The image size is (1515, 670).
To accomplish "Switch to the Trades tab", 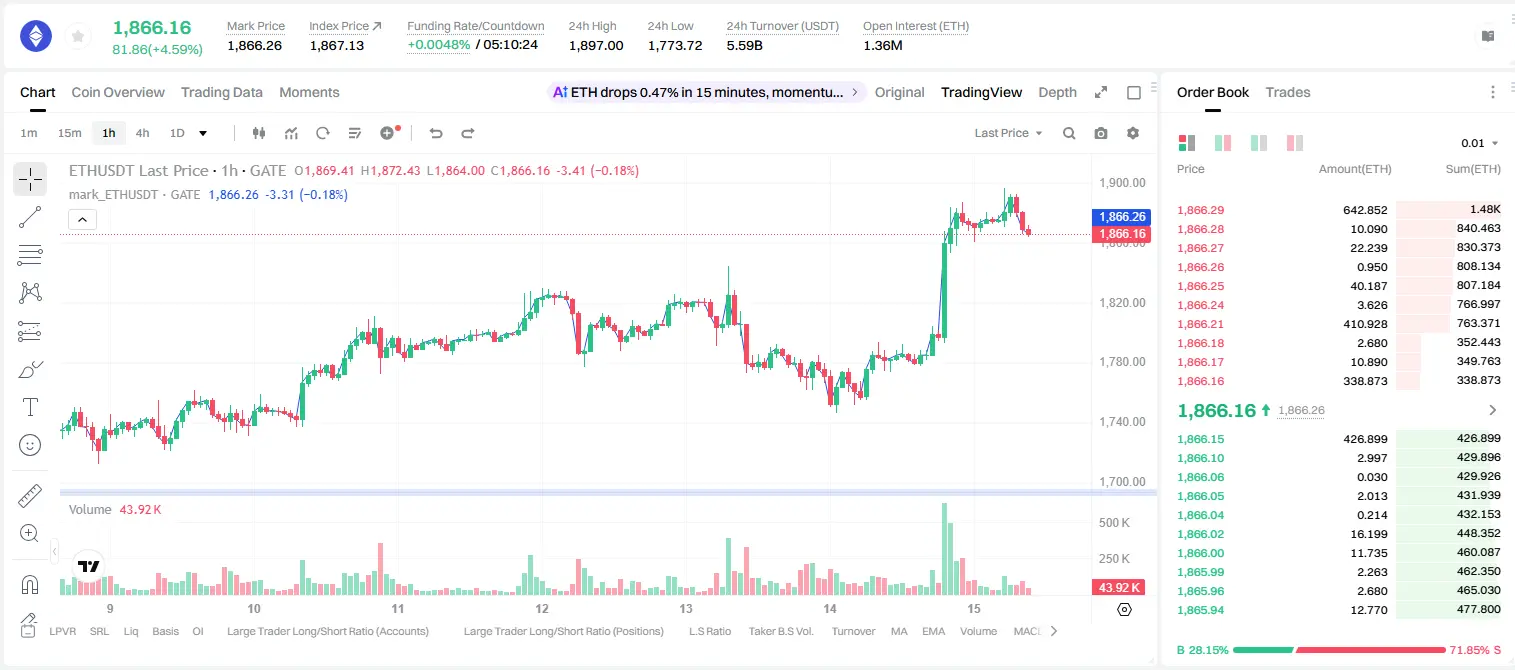I will [x=1288, y=92].
